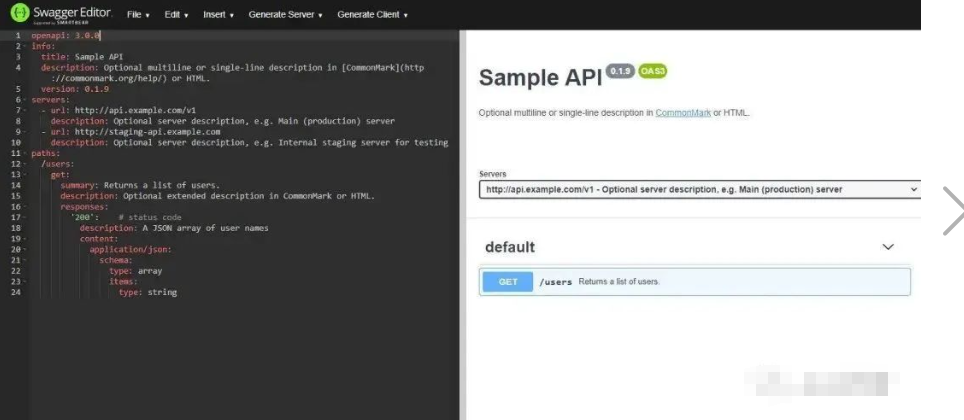The height and width of the screenshot is (420, 964).
Task: Click the Swagger Editor logo icon
Action: tap(20, 14)
